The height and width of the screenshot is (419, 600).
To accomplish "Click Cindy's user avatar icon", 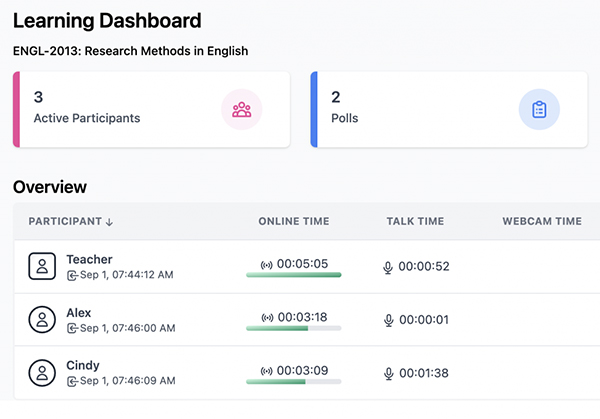I will click(42, 373).
